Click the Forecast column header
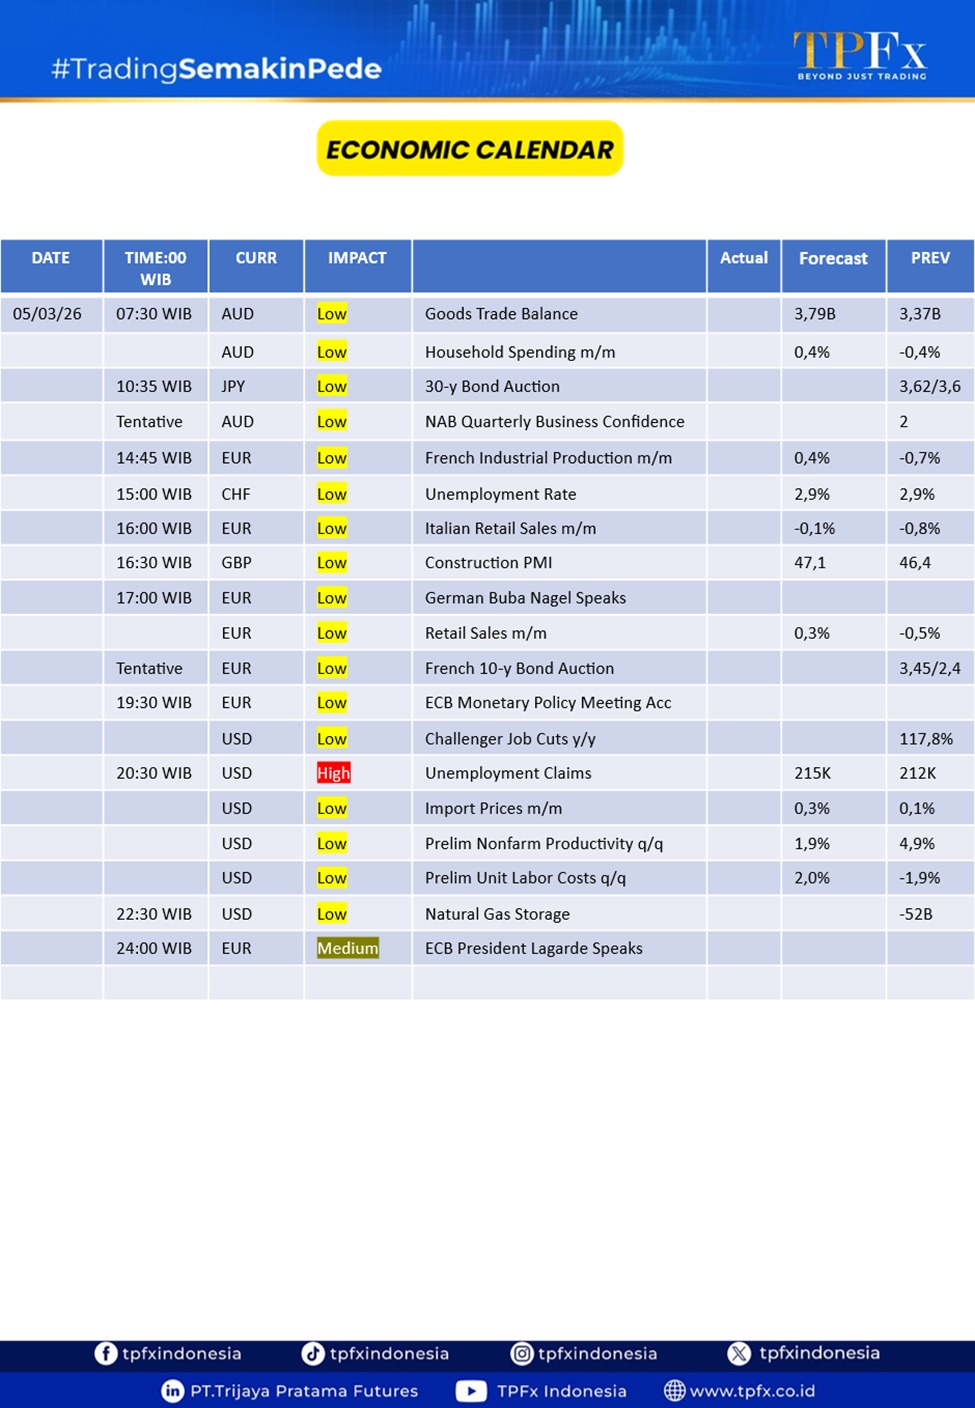The width and height of the screenshot is (975, 1408). [x=833, y=258]
